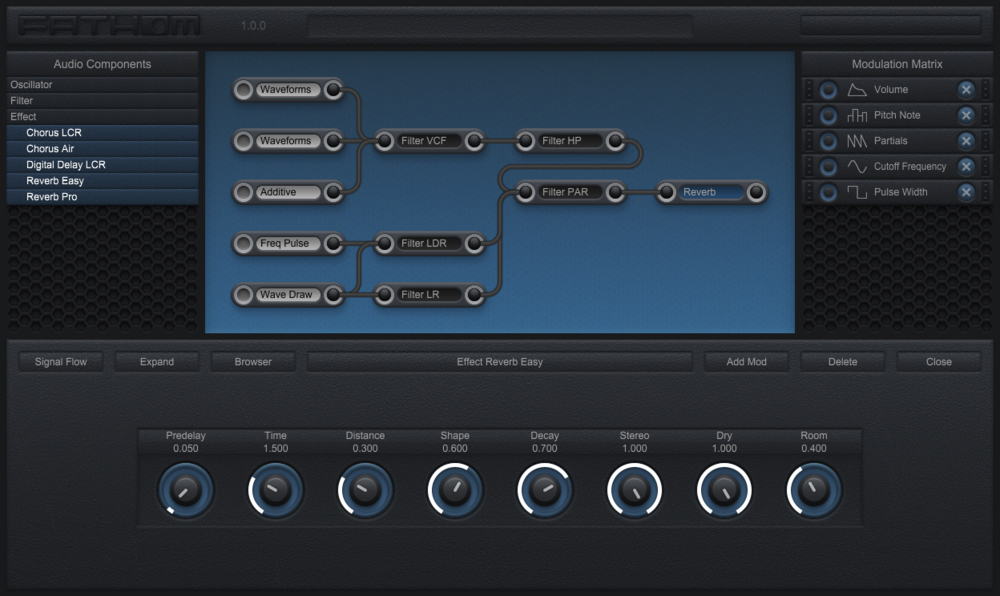The height and width of the screenshot is (596, 1000).
Task: Open the Signal Flow view
Action: pyautogui.click(x=61, y=361)
